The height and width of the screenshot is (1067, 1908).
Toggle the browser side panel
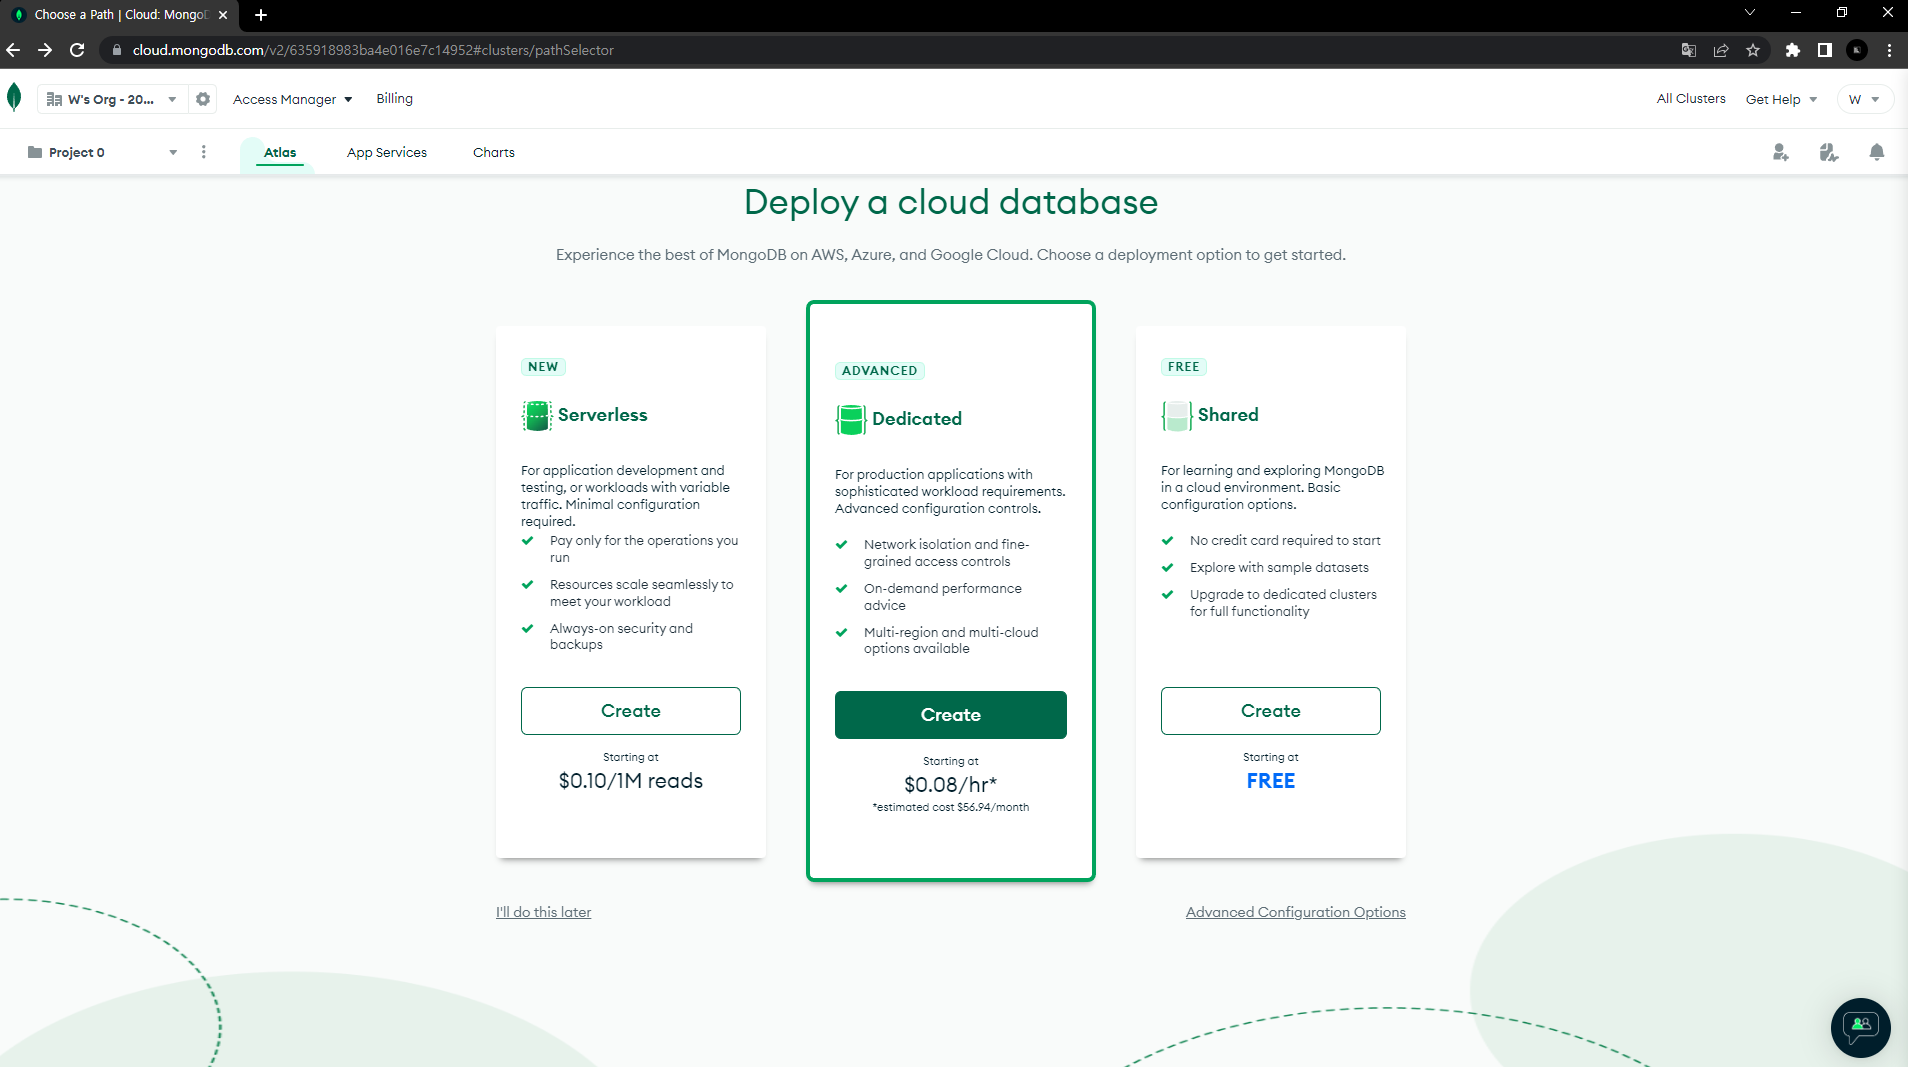point(1825,50)
